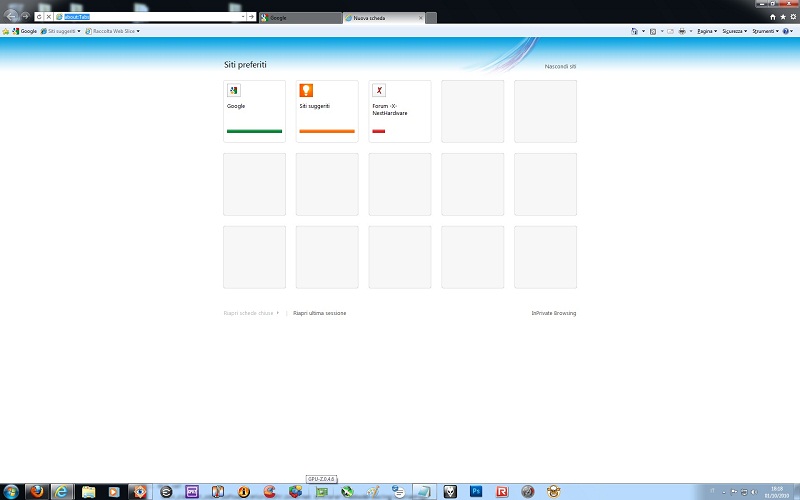This screenshot has width=800, height=500.
Task: Open Firefox from the taskbar
Action: pos(37,491)
